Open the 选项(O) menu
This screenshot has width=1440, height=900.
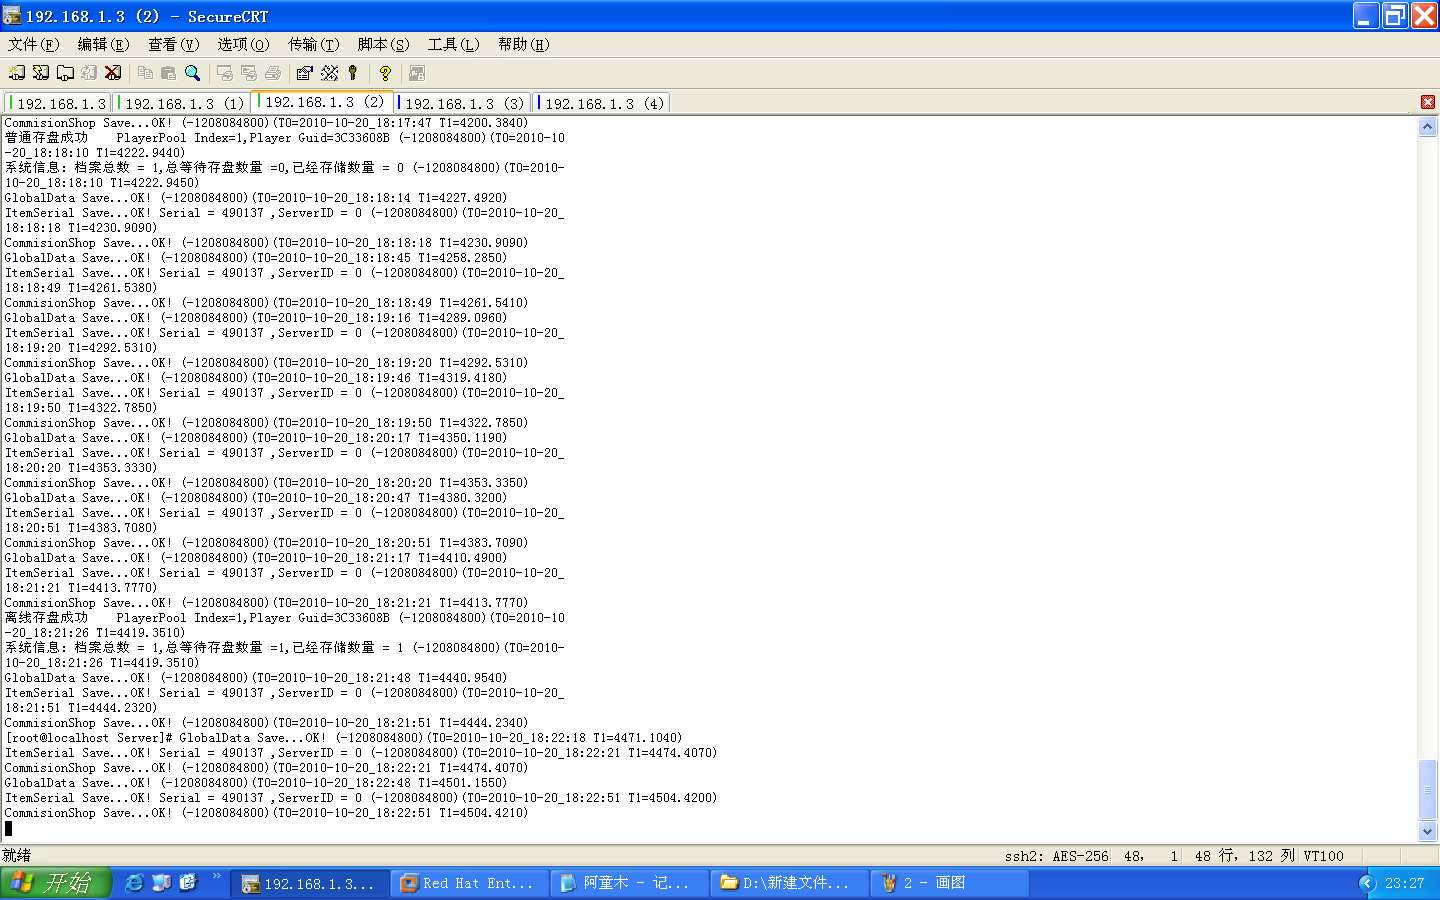[243, 44]
